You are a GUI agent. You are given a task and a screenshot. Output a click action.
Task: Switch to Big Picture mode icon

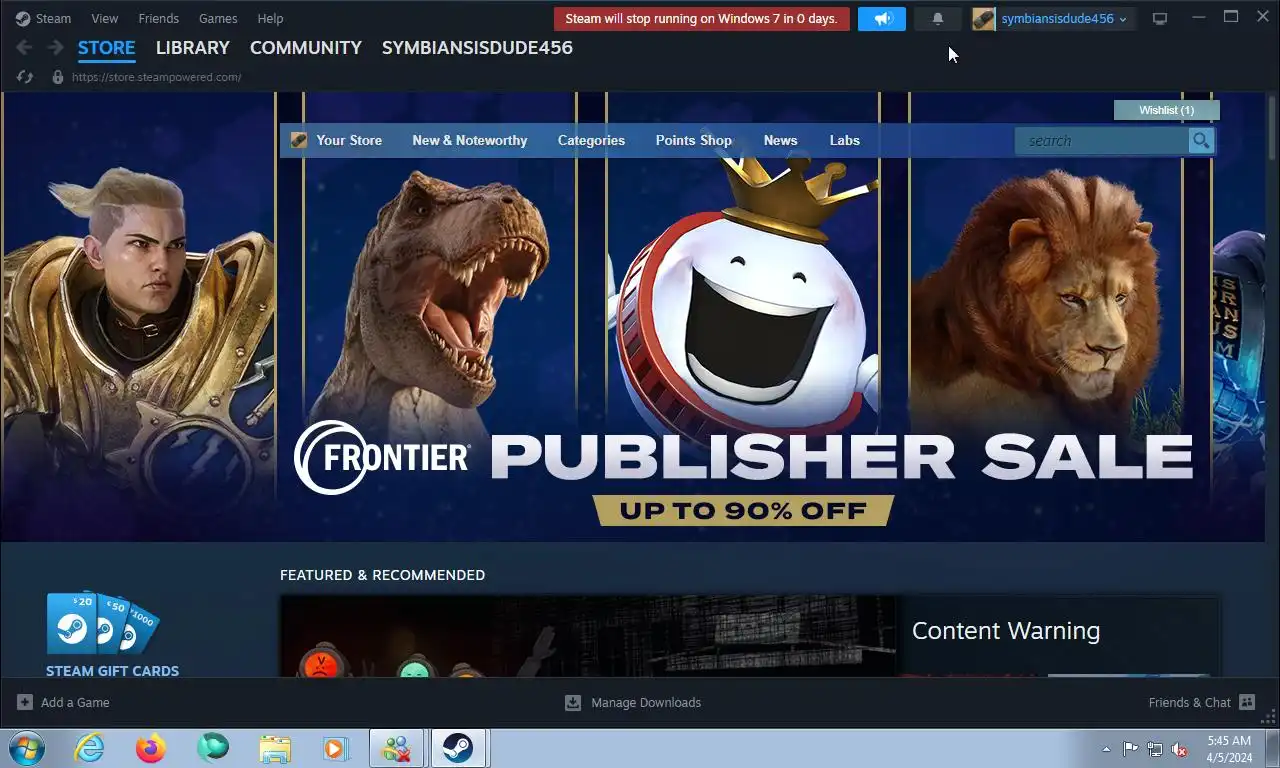(1160, 18)
